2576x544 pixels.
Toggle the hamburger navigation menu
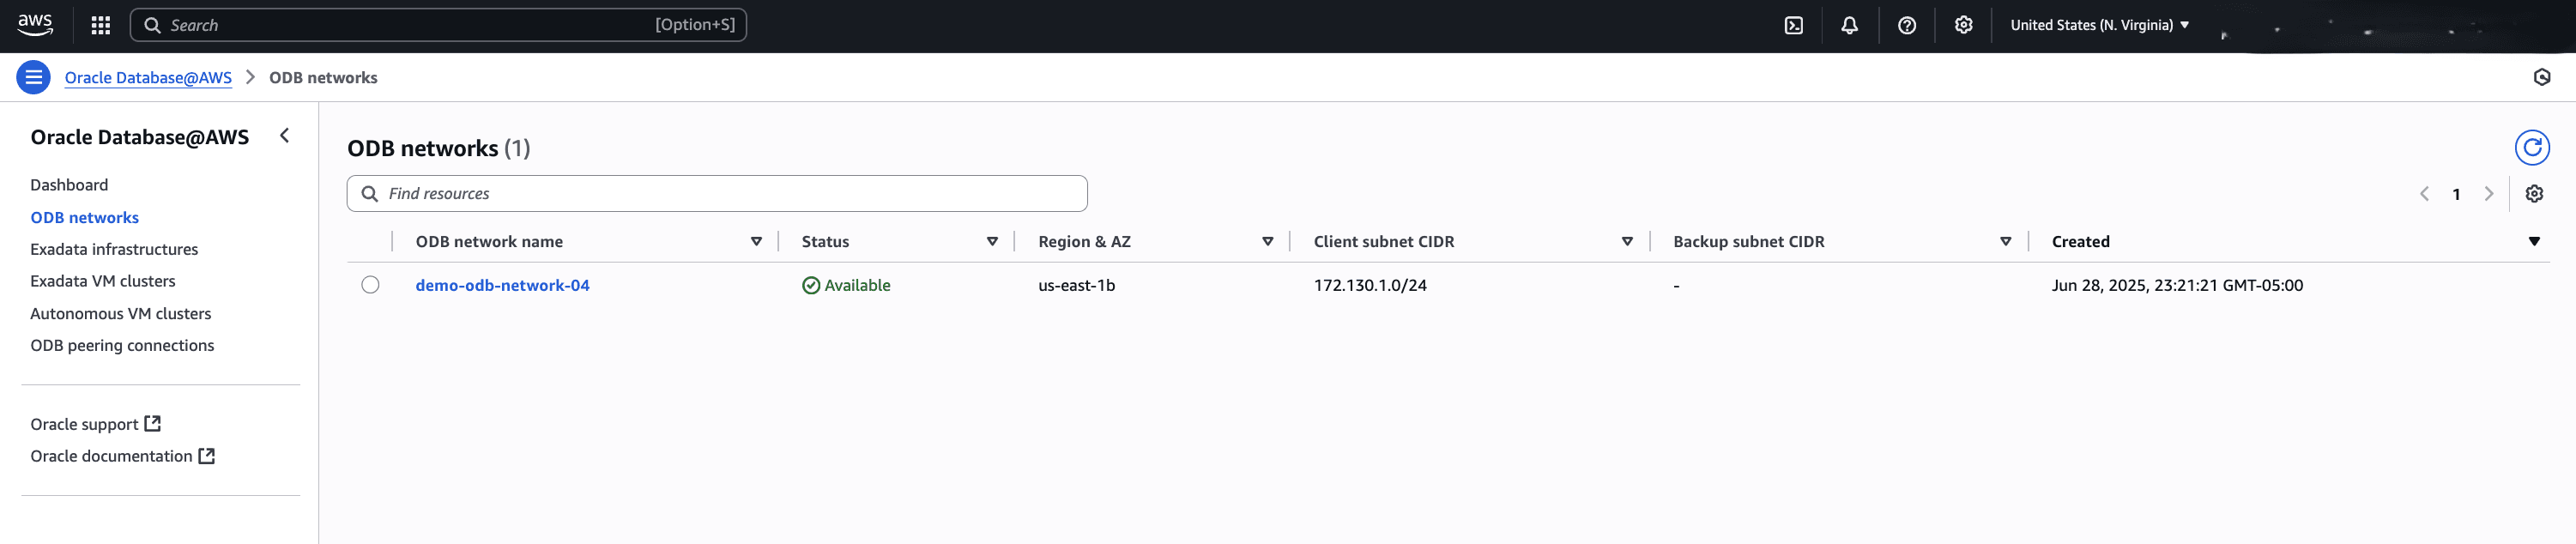point(34,77)
